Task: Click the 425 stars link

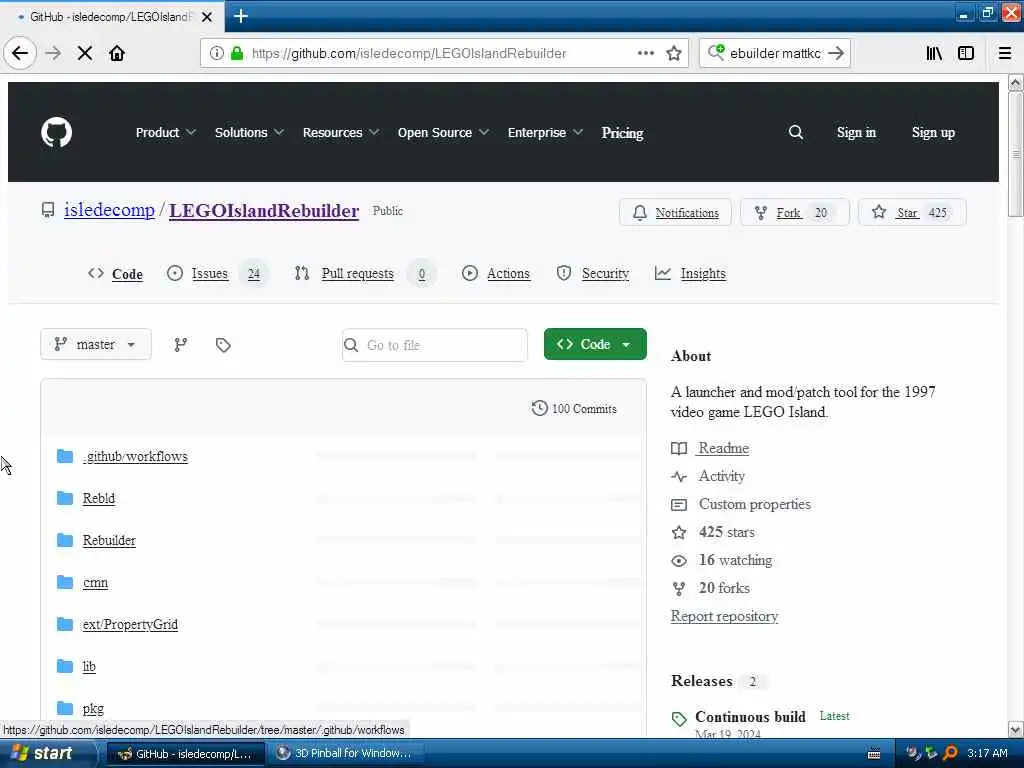Action: [726, 532]
